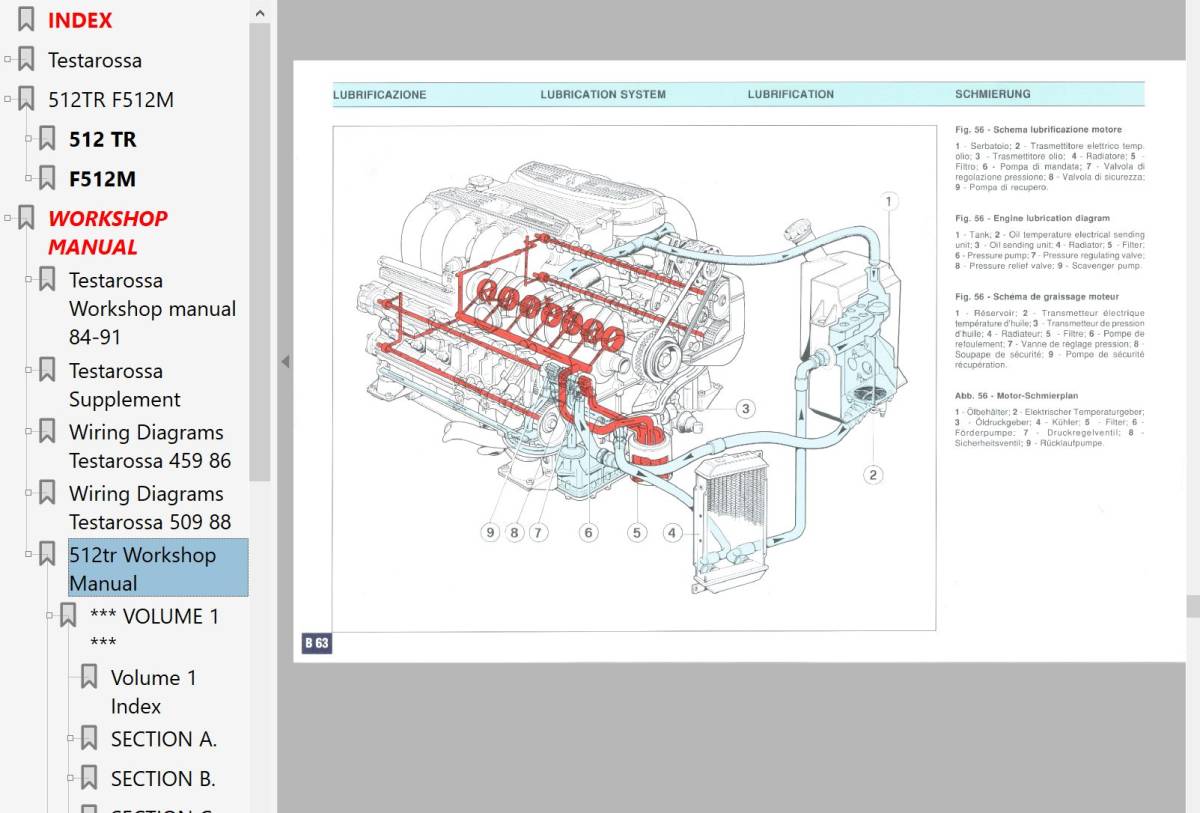Open Wiring Diagrams Testarossa 509 88
1200x813 pixels.
click(150, 508)
